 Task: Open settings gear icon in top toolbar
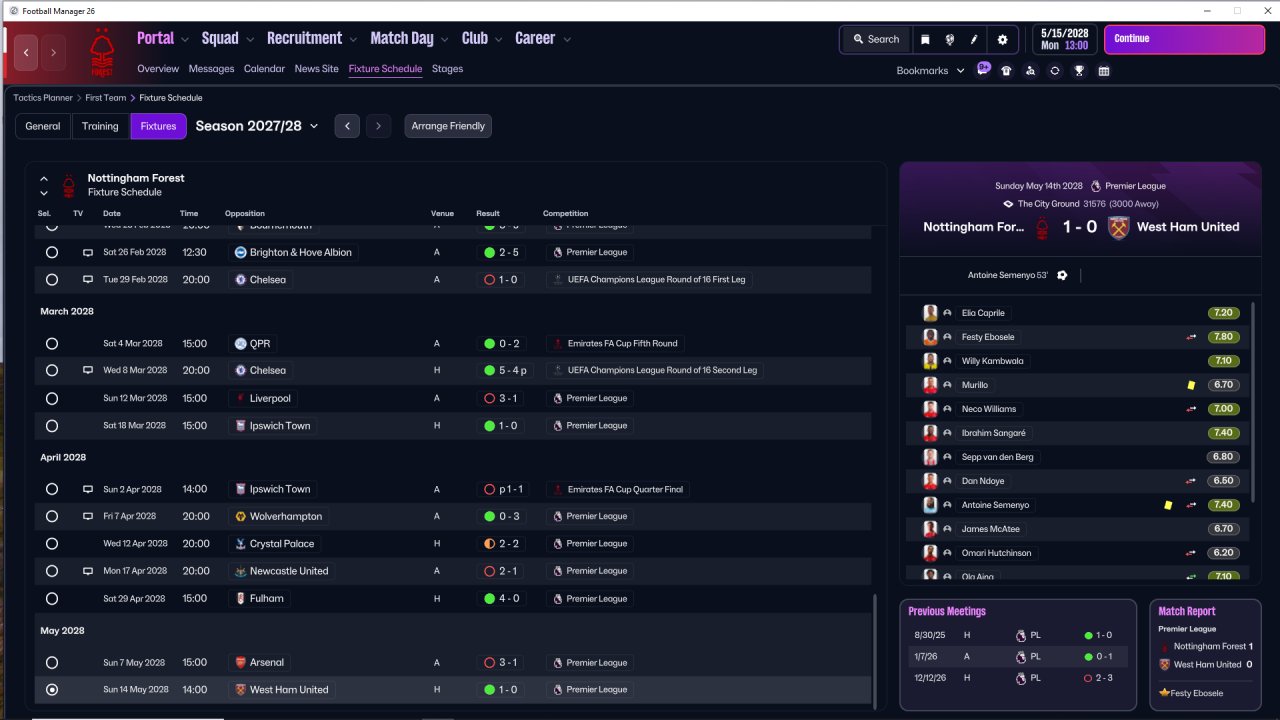1003,39
